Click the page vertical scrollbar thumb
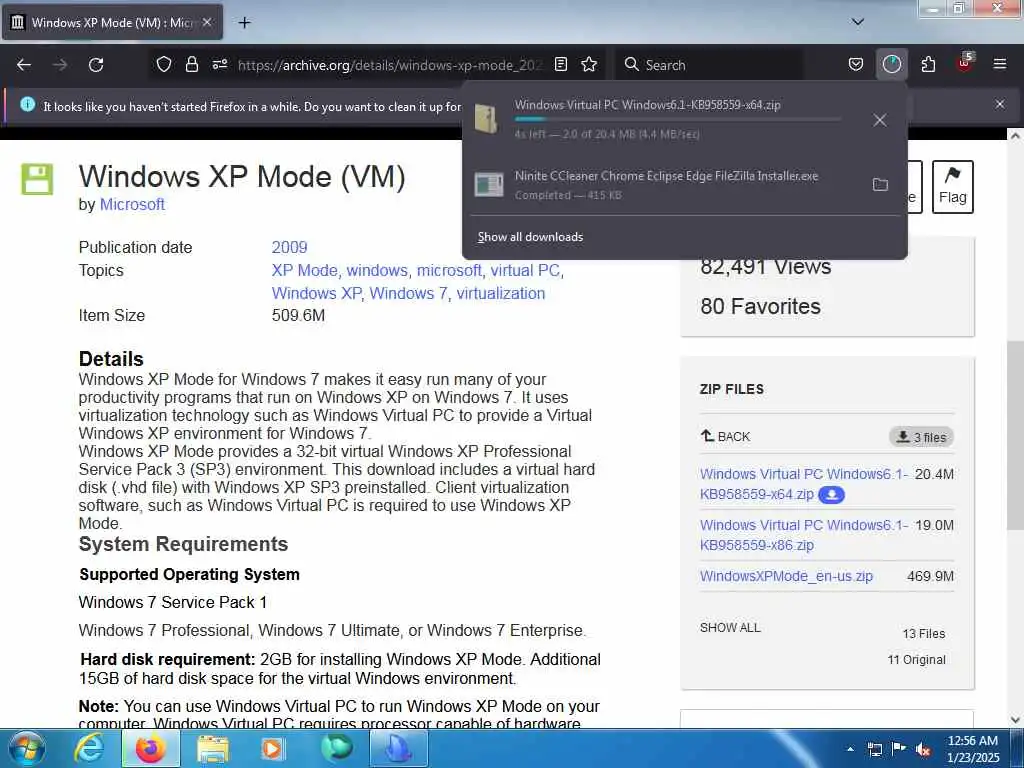The image size is (1024, 768). 1015,434
